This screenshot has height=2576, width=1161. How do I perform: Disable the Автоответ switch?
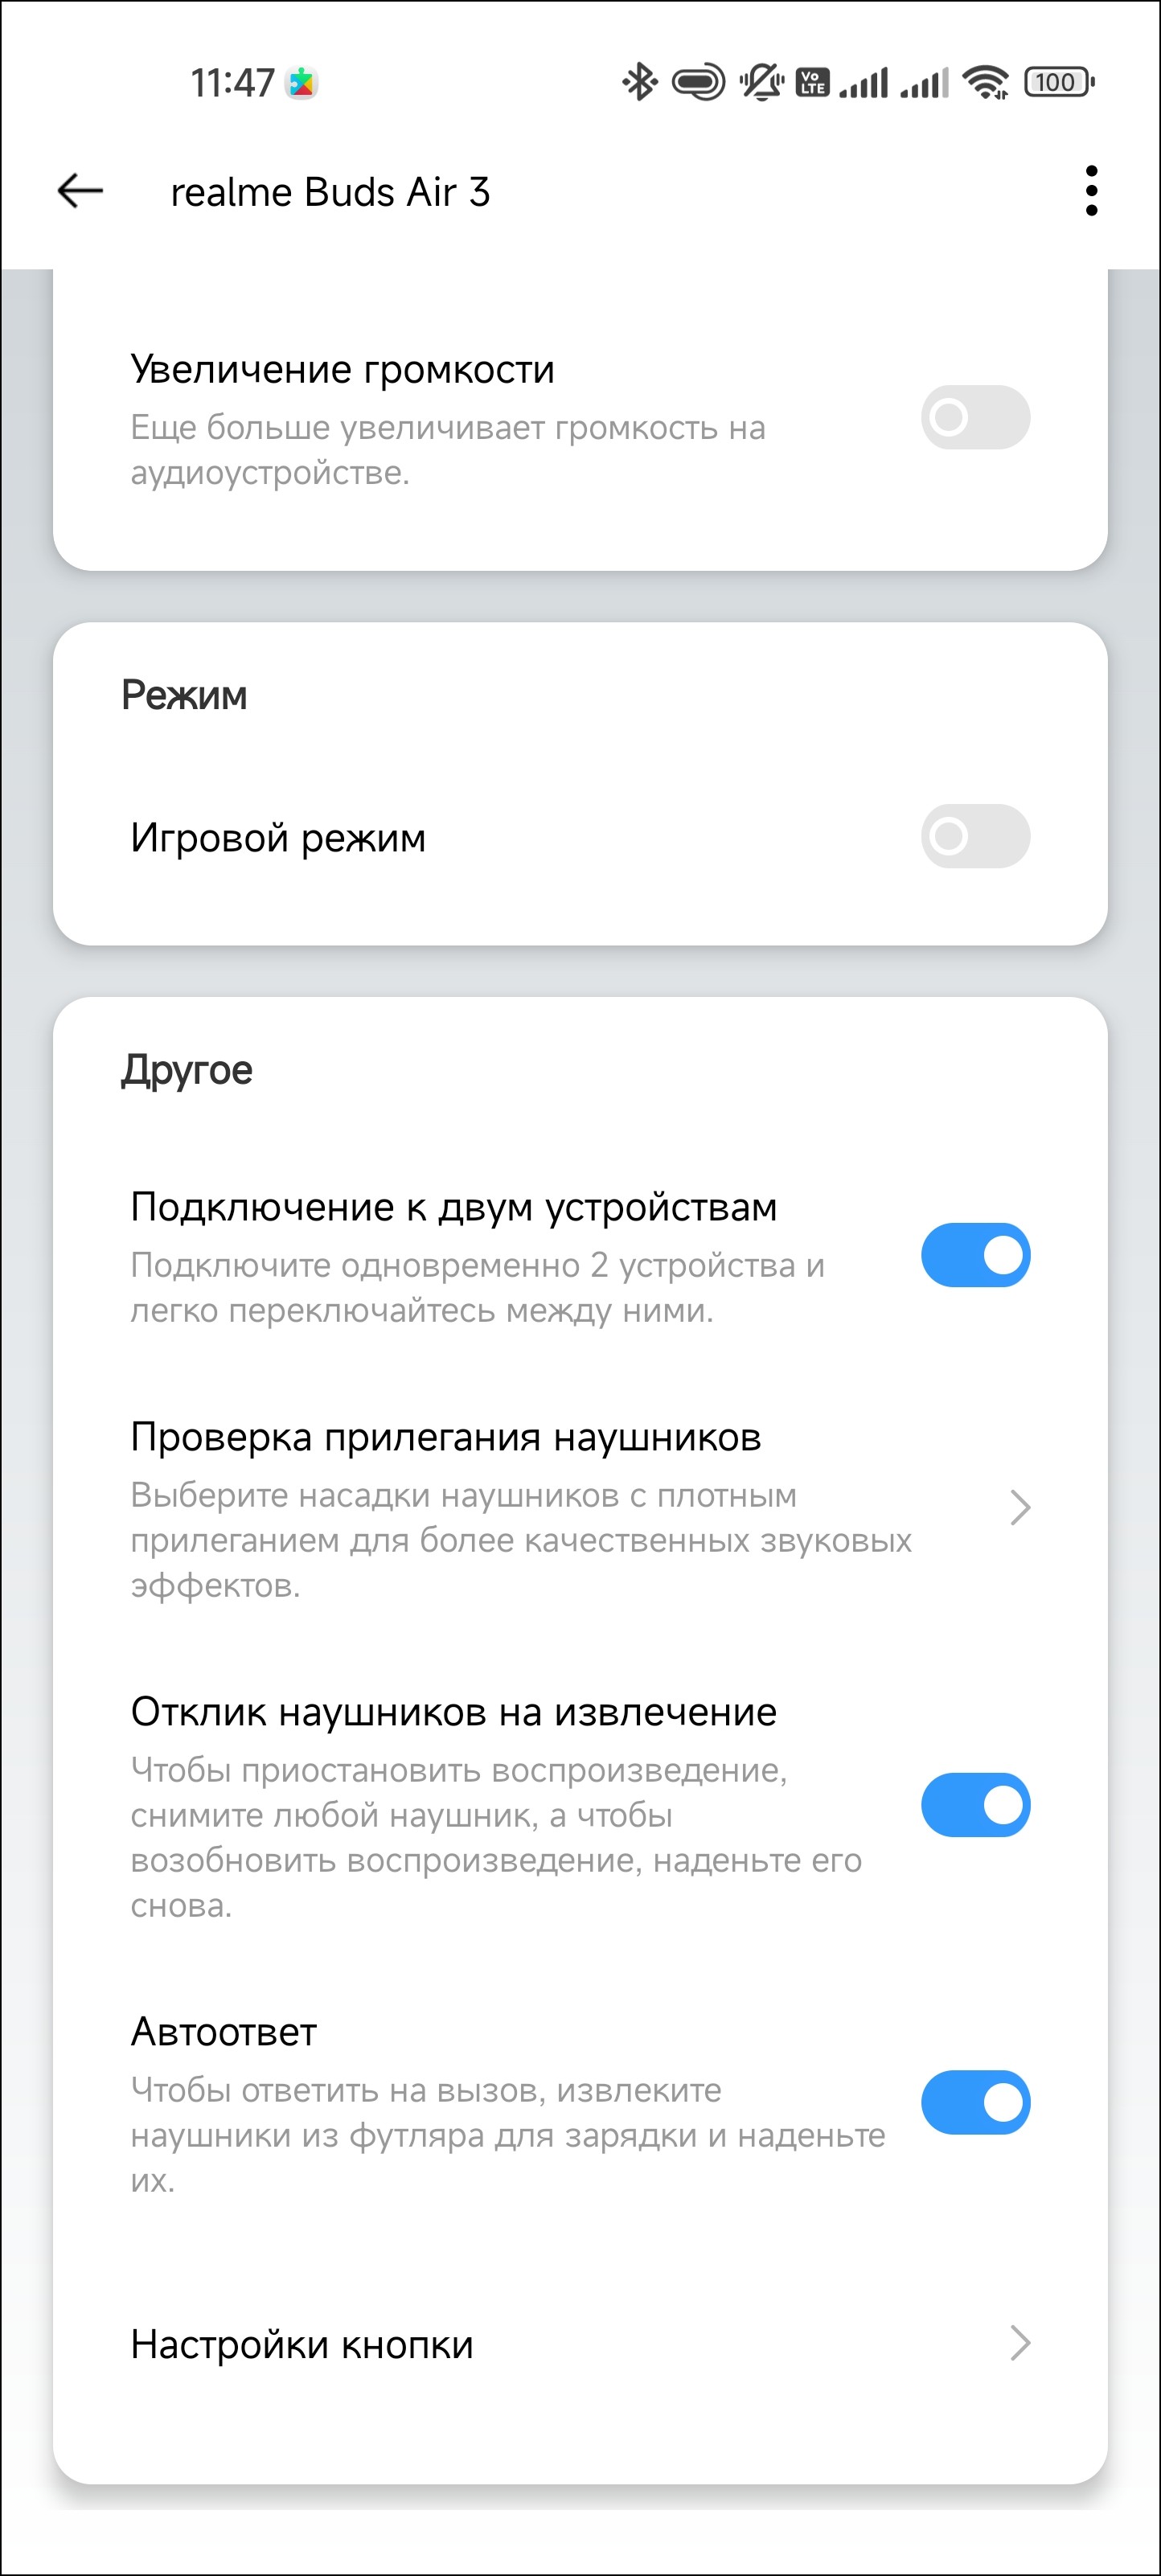pos(975,2102)
